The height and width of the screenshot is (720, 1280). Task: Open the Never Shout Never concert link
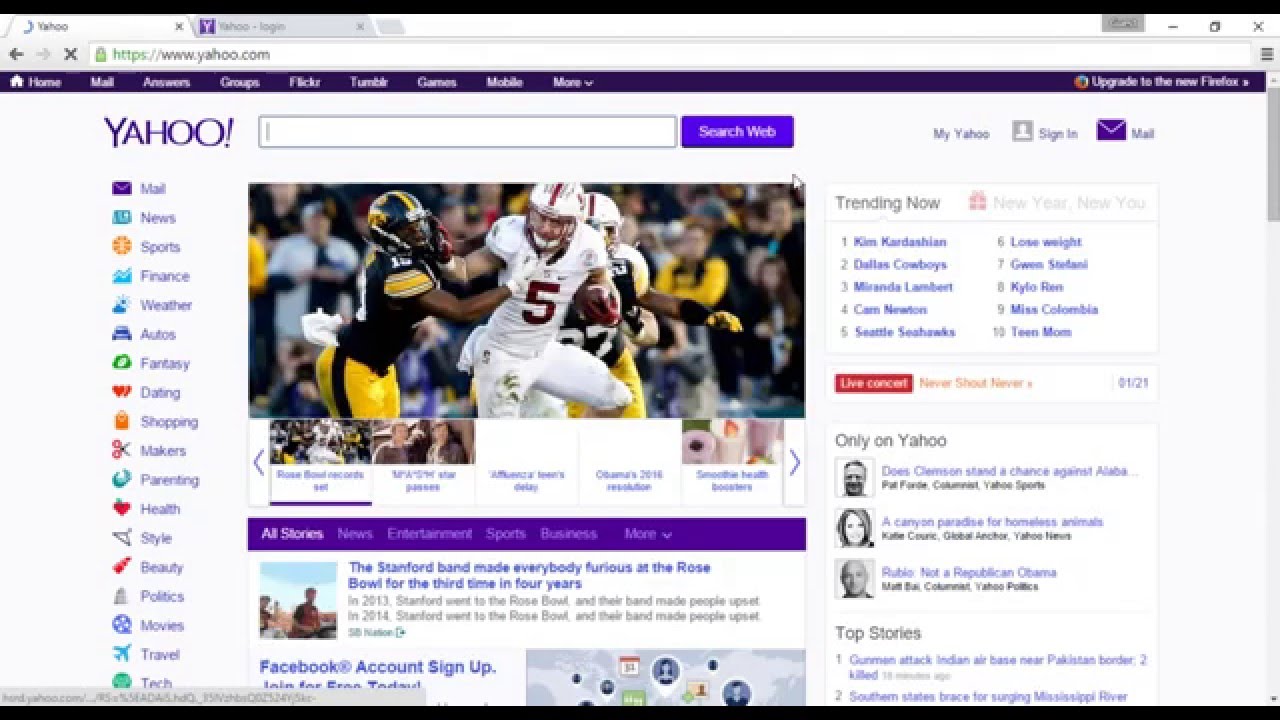coord(976,383)
